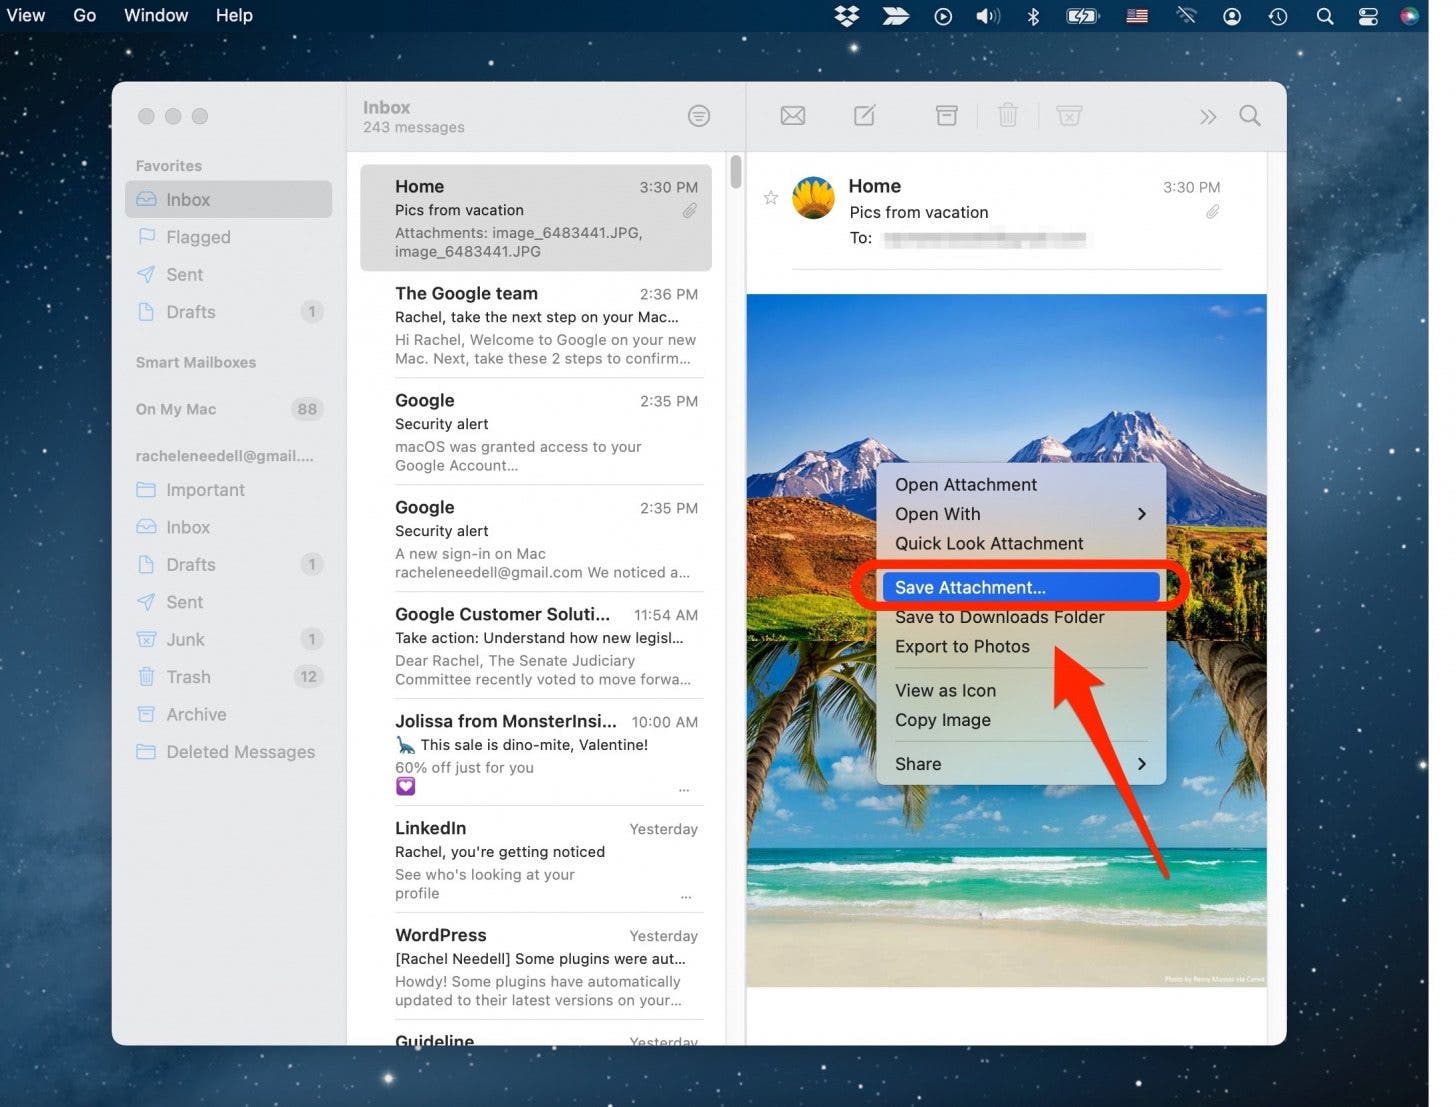Open the Window menu
This screenshot has width=1456, height=1107.
[156, 16]
